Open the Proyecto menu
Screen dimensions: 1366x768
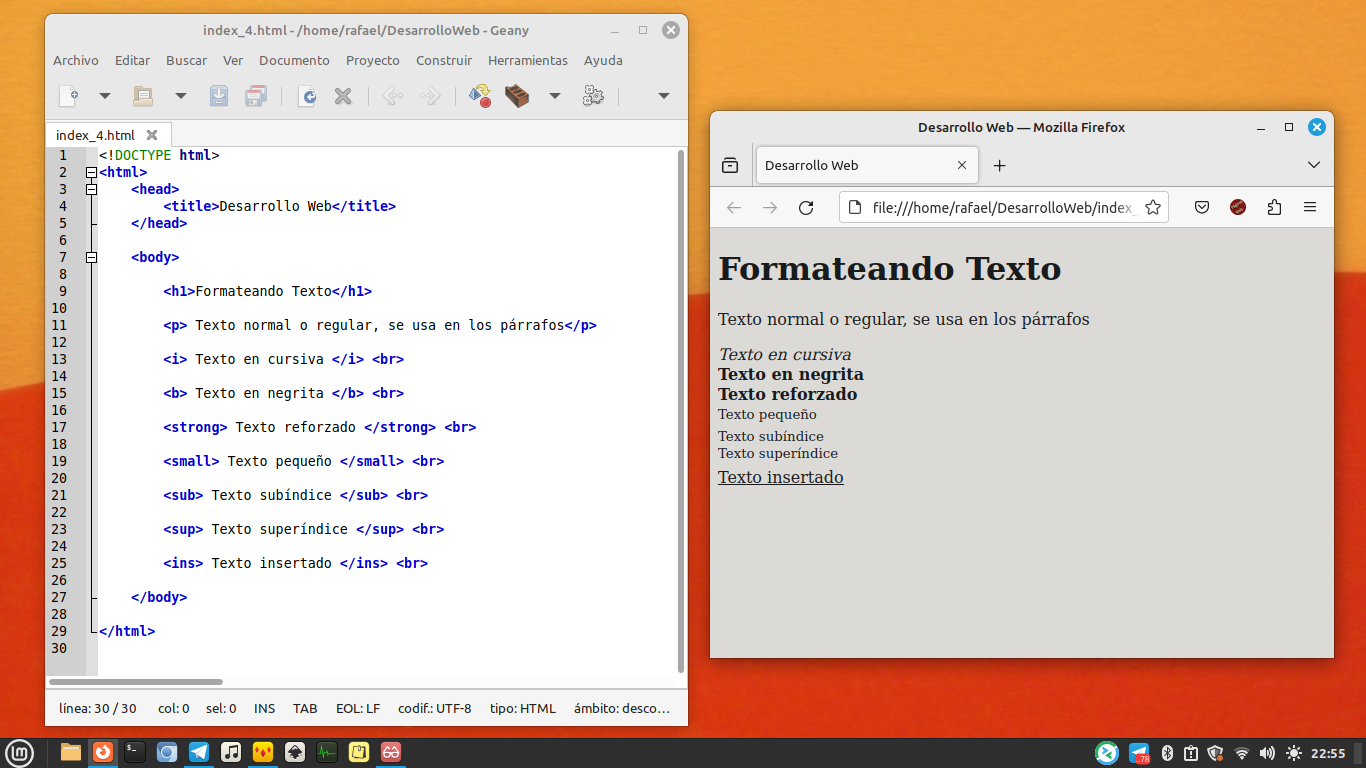373,60
